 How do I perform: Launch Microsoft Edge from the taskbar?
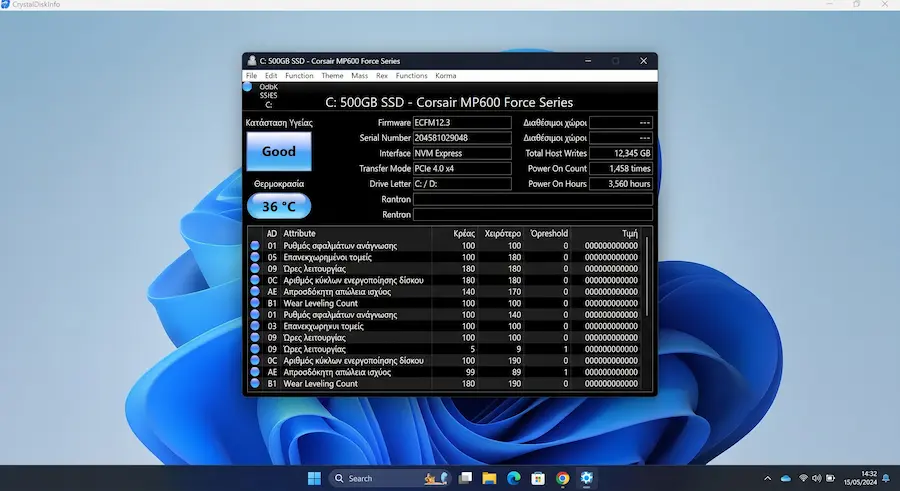[x=514, y=478]
